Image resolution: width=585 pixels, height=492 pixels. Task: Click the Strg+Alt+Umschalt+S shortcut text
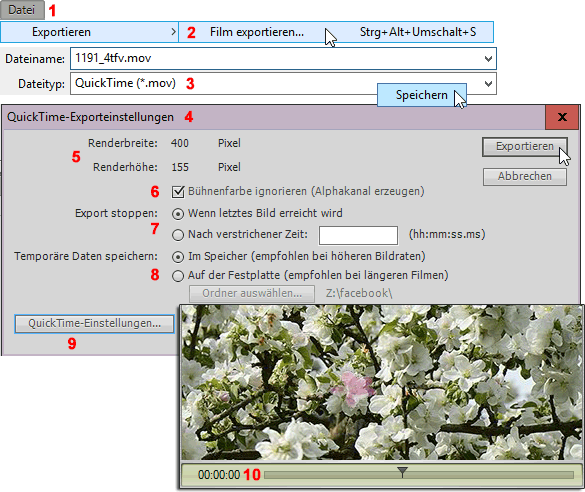pyautogui.click(x=418, y=32)
